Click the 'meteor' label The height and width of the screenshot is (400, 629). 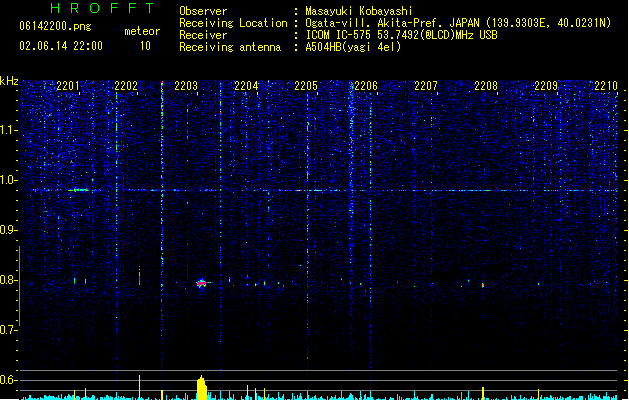(142, 31)
